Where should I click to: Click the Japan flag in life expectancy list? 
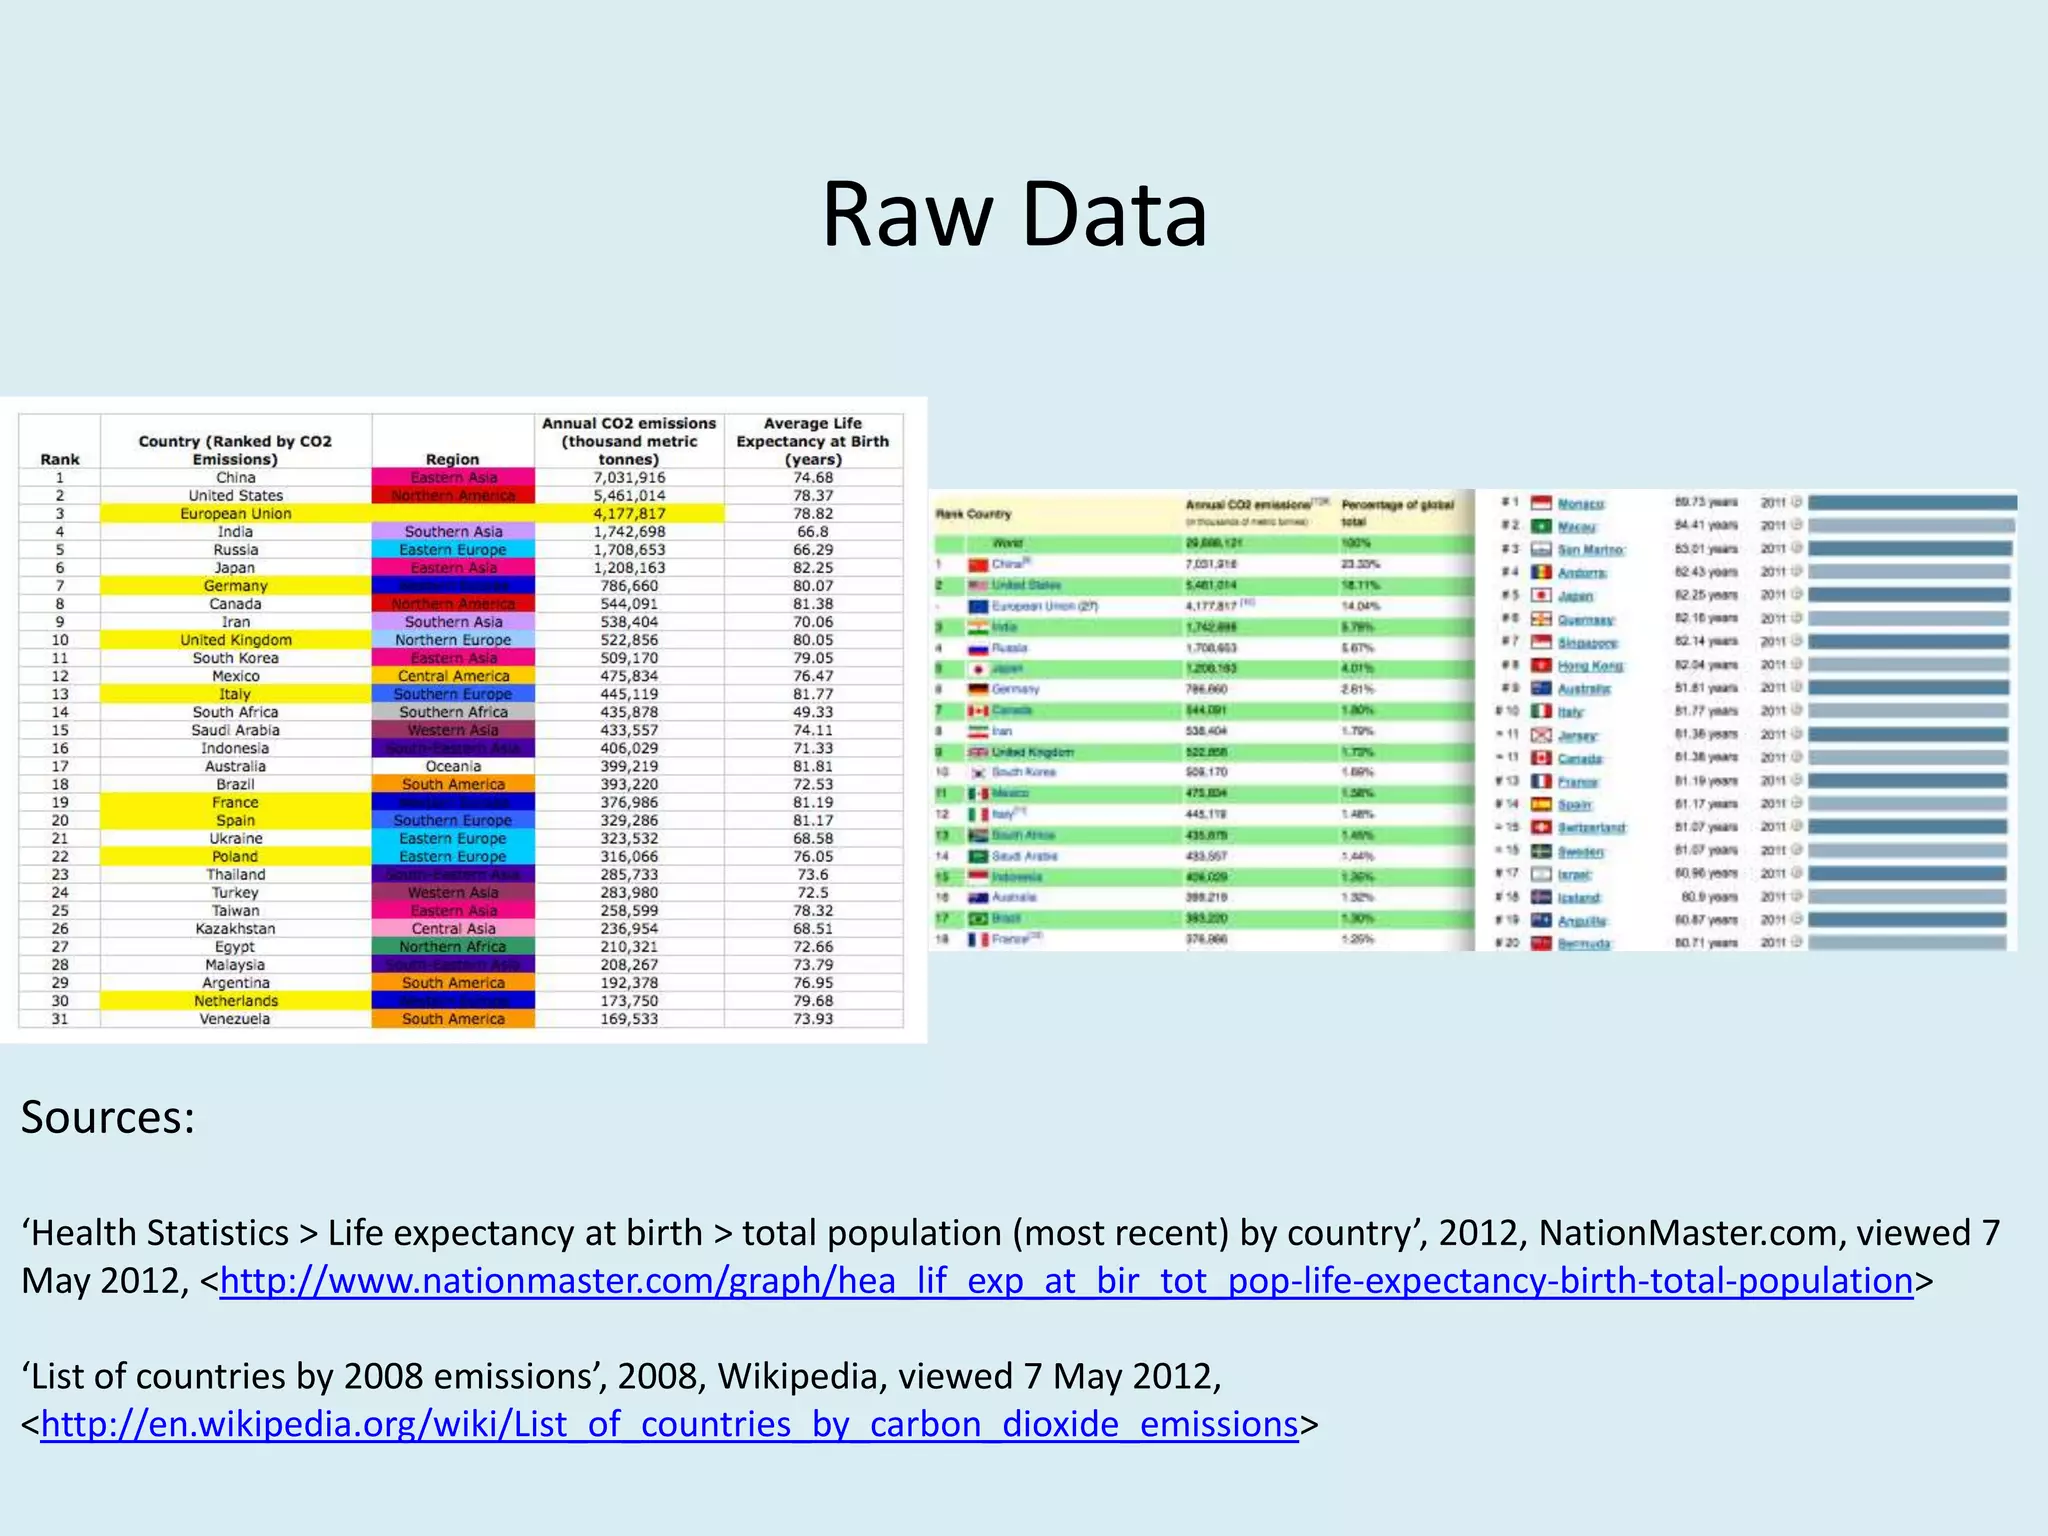pos(1541,595)
